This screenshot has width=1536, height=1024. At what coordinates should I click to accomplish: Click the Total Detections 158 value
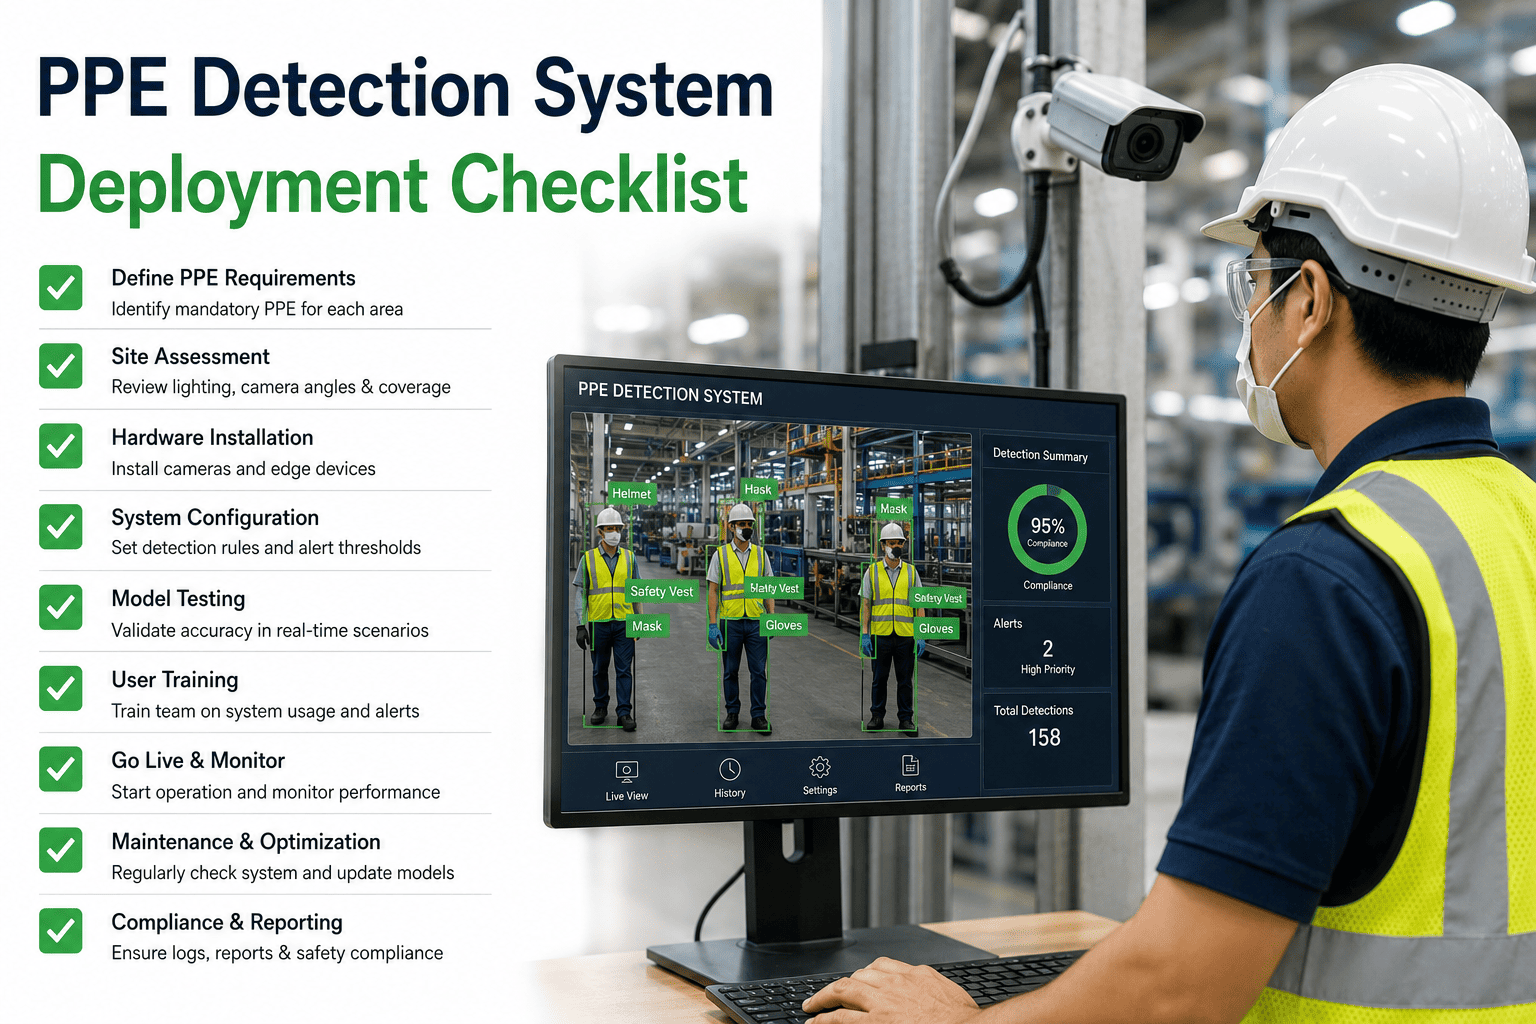tap(1044, 738)
